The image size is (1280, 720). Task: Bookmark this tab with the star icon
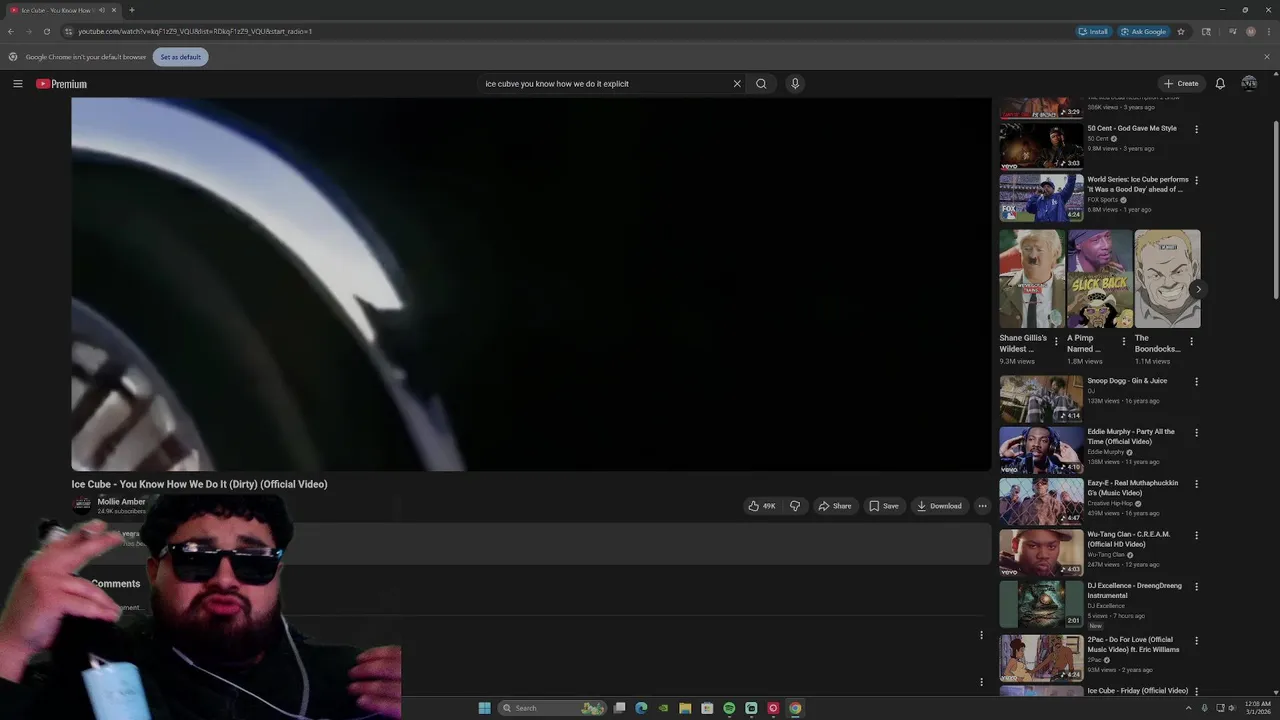pyautogui.click(x=1181, y=31)
